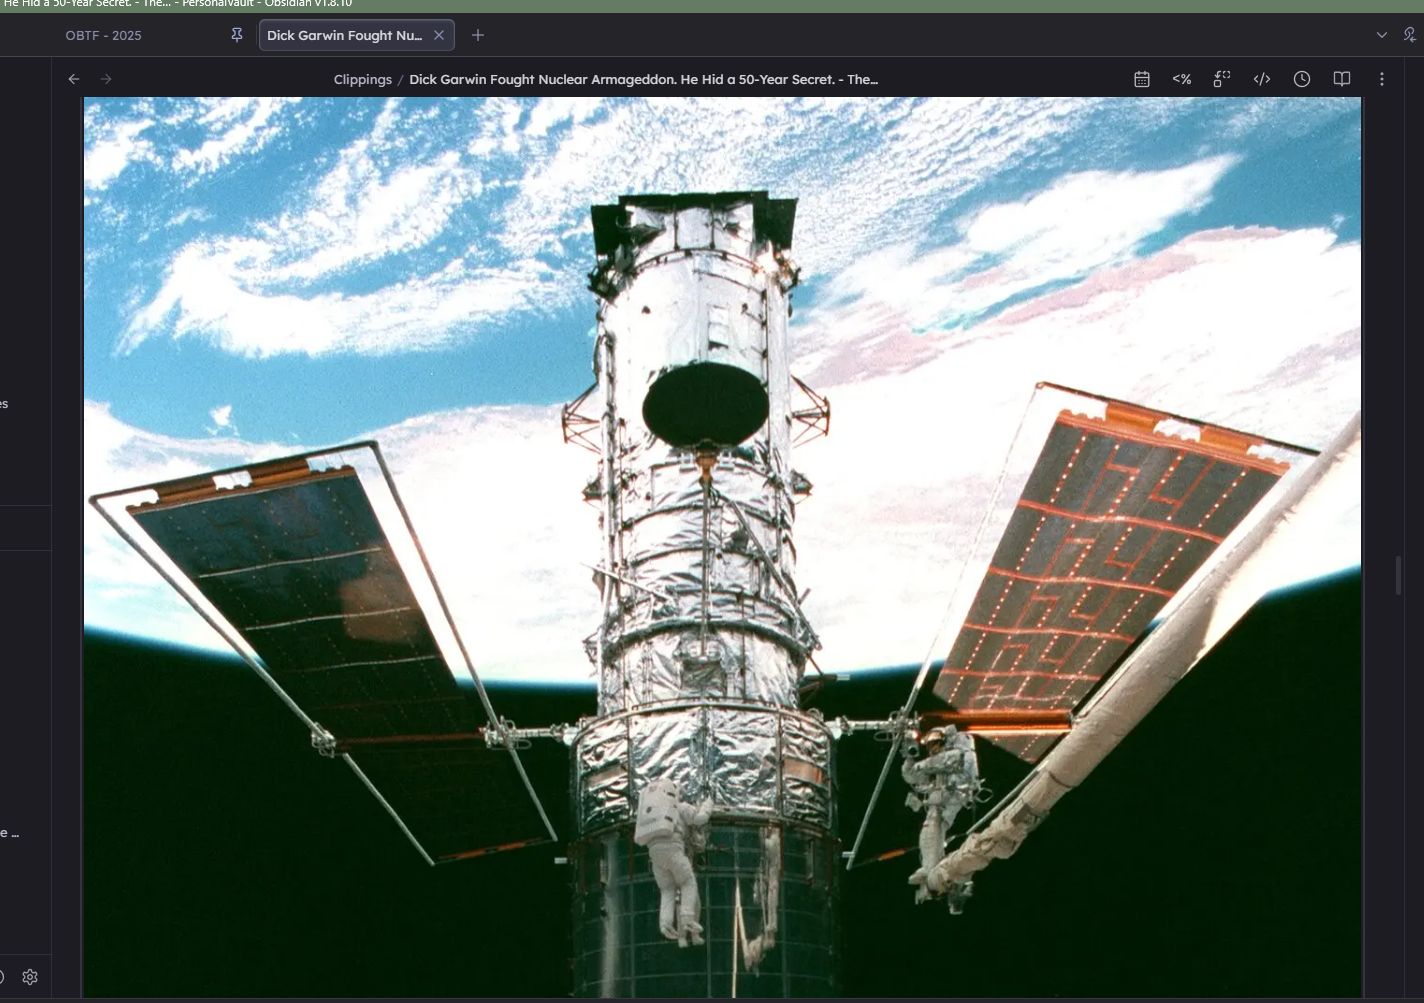The image size is (1424, 1003).
Task: Click the Hubble telescope image in the note
Action: (x=722, y=547)
